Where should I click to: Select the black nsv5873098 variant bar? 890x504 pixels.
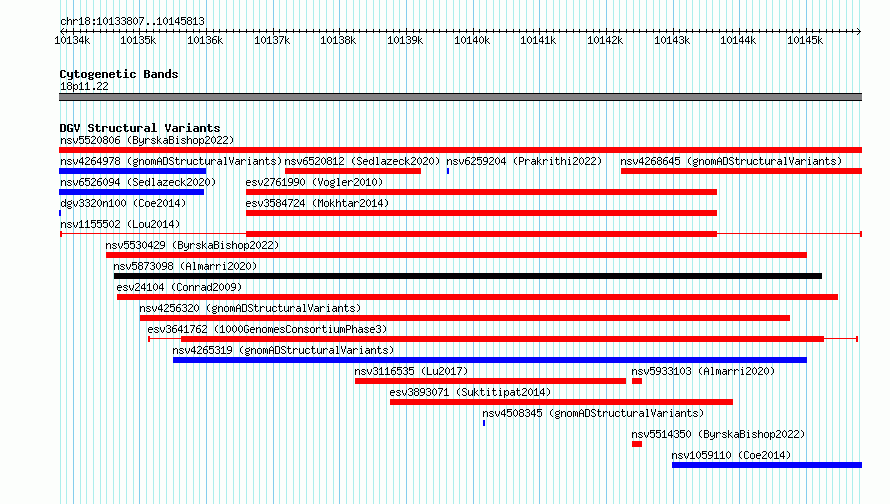(468, 276)
